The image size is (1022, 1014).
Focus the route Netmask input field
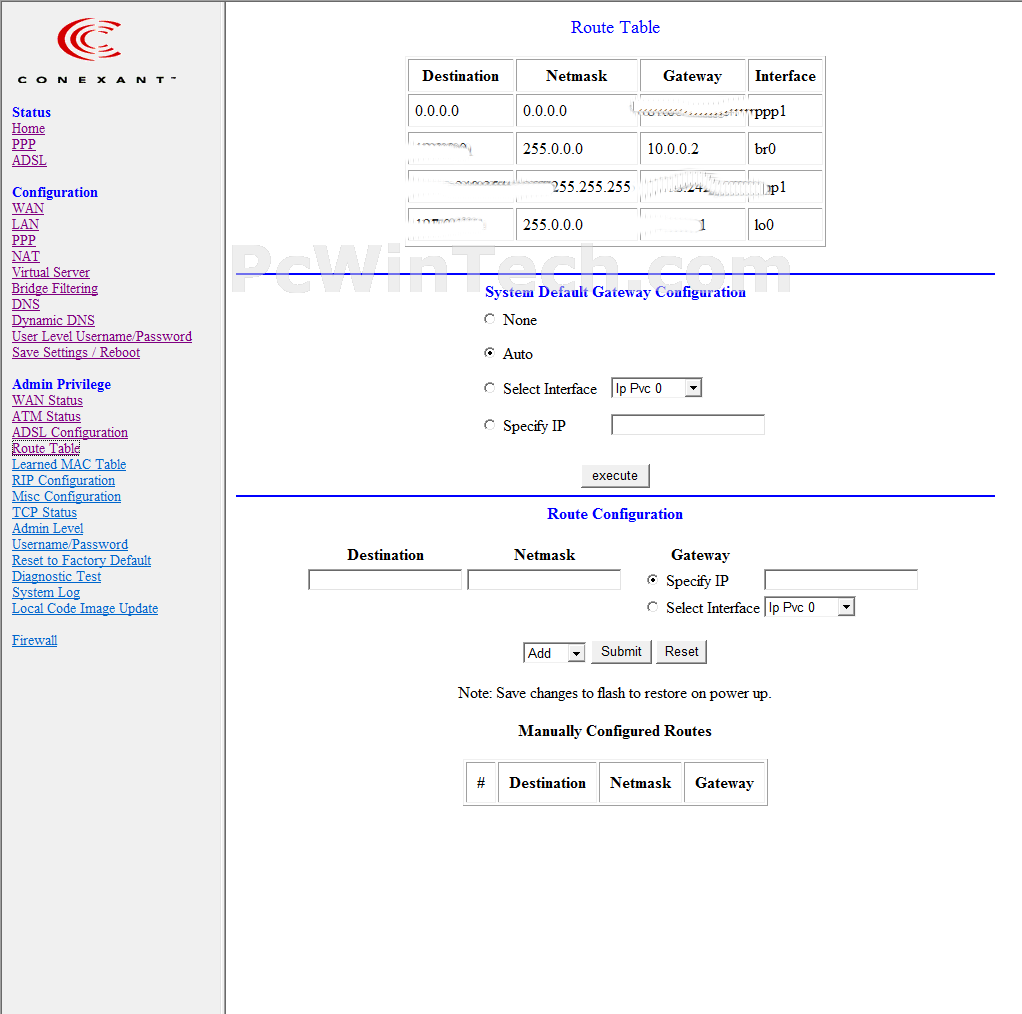[544, 579]
